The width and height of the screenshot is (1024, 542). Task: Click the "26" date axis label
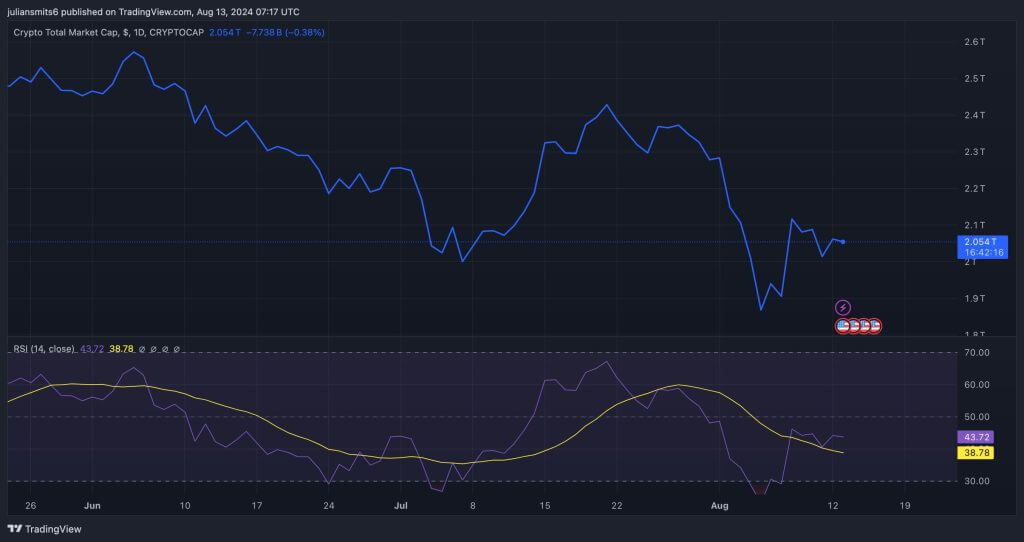coord(31,505)
